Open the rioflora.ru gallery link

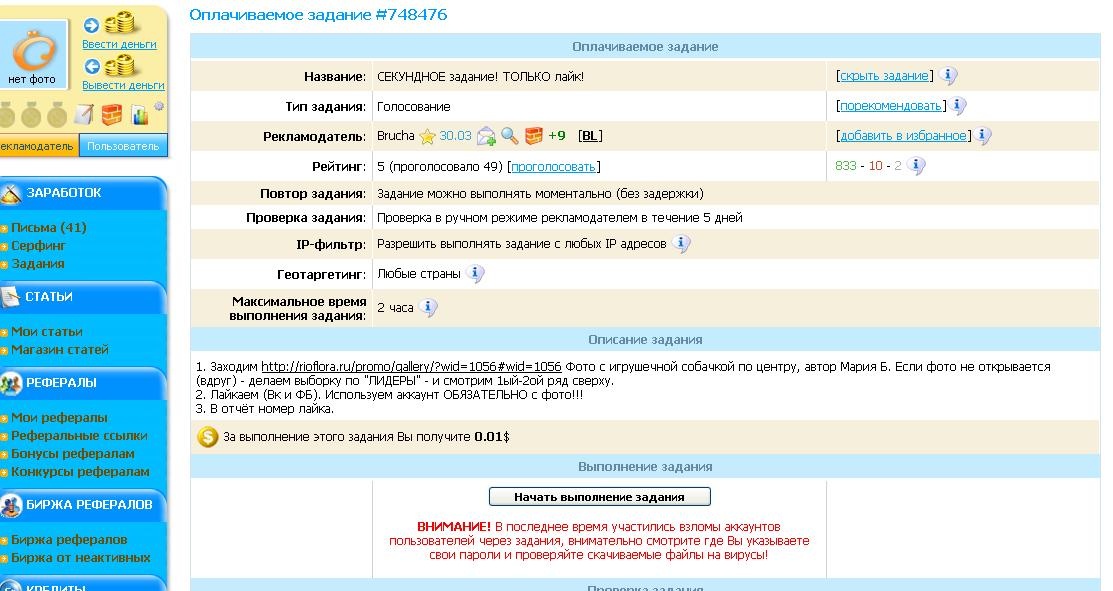pyautogui.click(x=411, y=367)
